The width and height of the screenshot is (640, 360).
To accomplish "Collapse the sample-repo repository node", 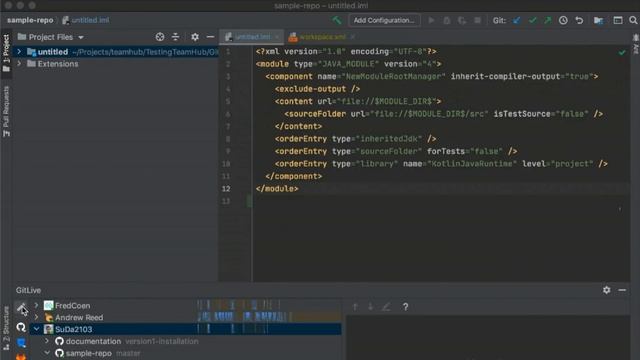I will [x=47, y=353].
